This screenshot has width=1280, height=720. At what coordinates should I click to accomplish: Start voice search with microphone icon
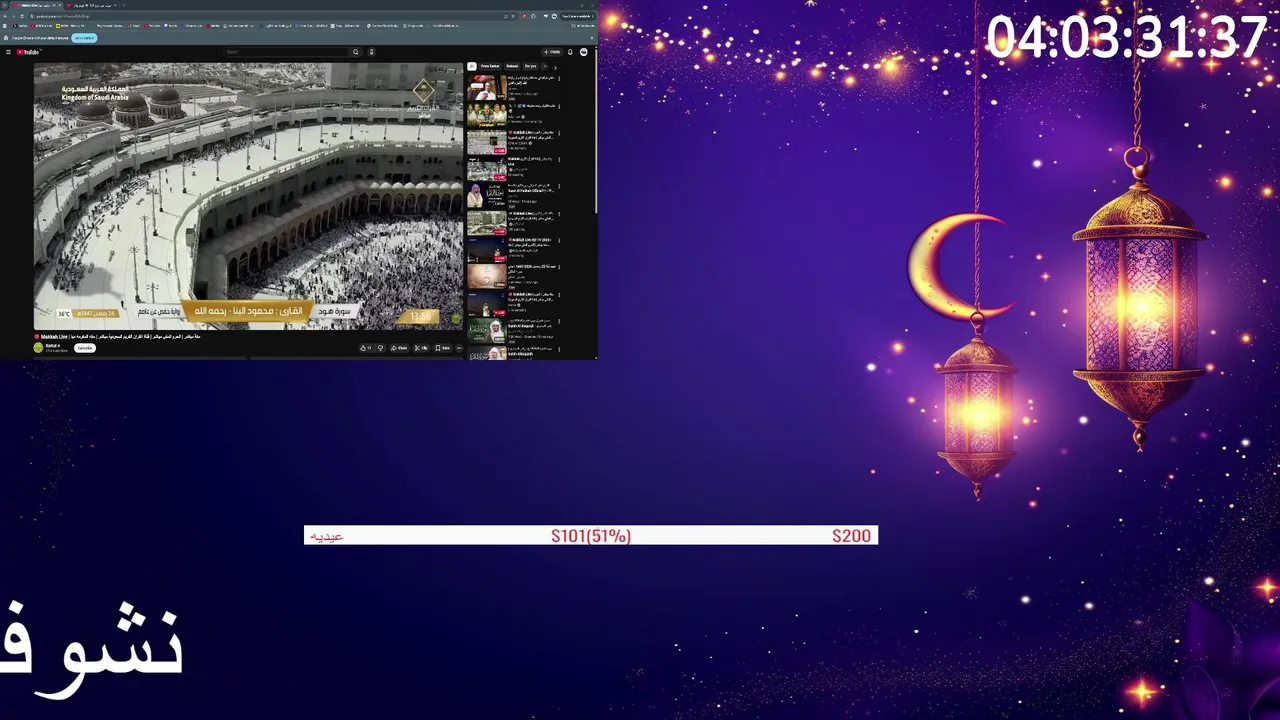pyautogui.click(x=371, y=52)
